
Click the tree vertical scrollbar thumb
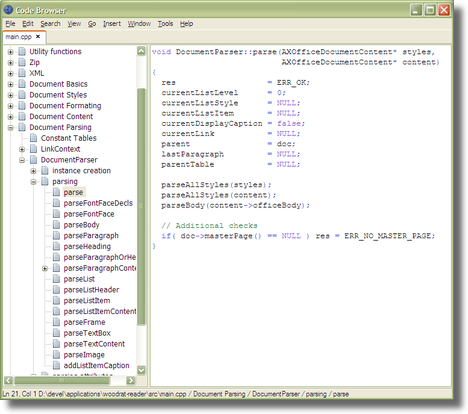pyautogui.click(x=141, y=206)
